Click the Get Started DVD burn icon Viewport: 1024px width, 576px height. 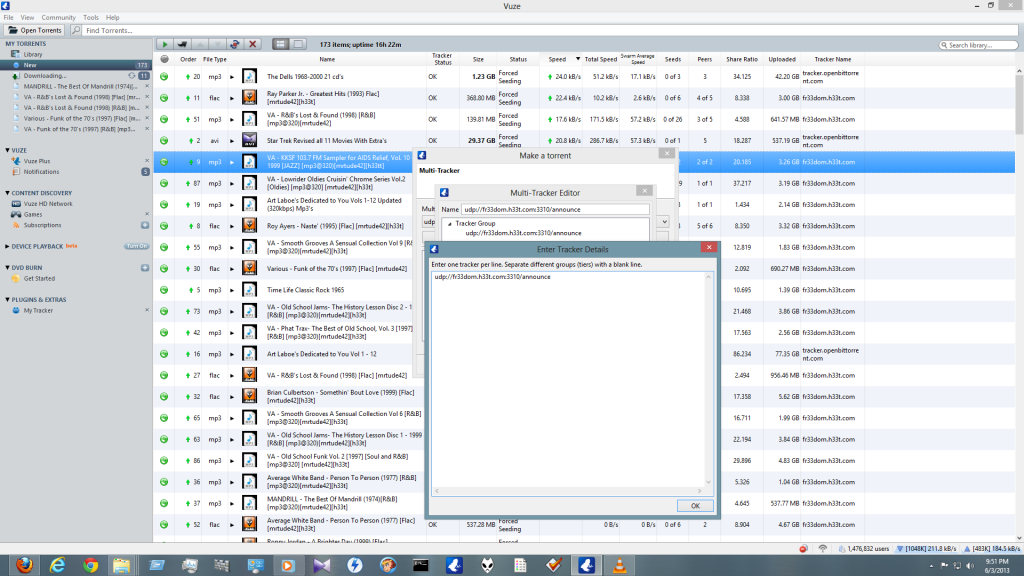[x=16, y=278]
